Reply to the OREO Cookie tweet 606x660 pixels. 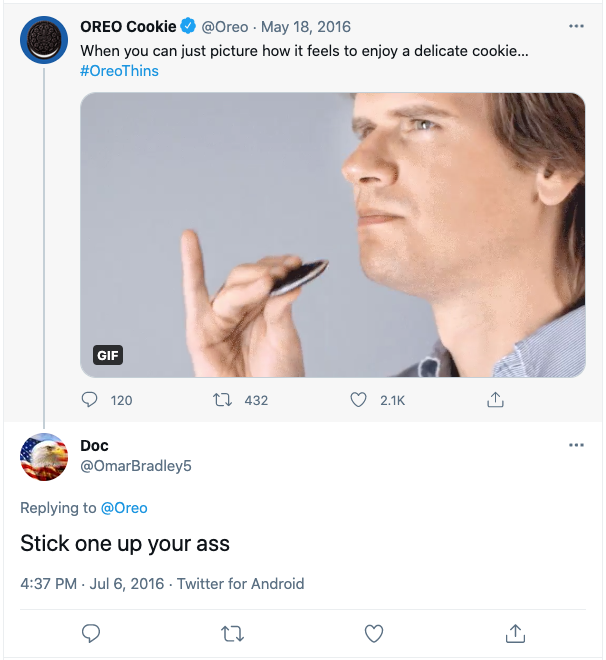tap(90, 400)
